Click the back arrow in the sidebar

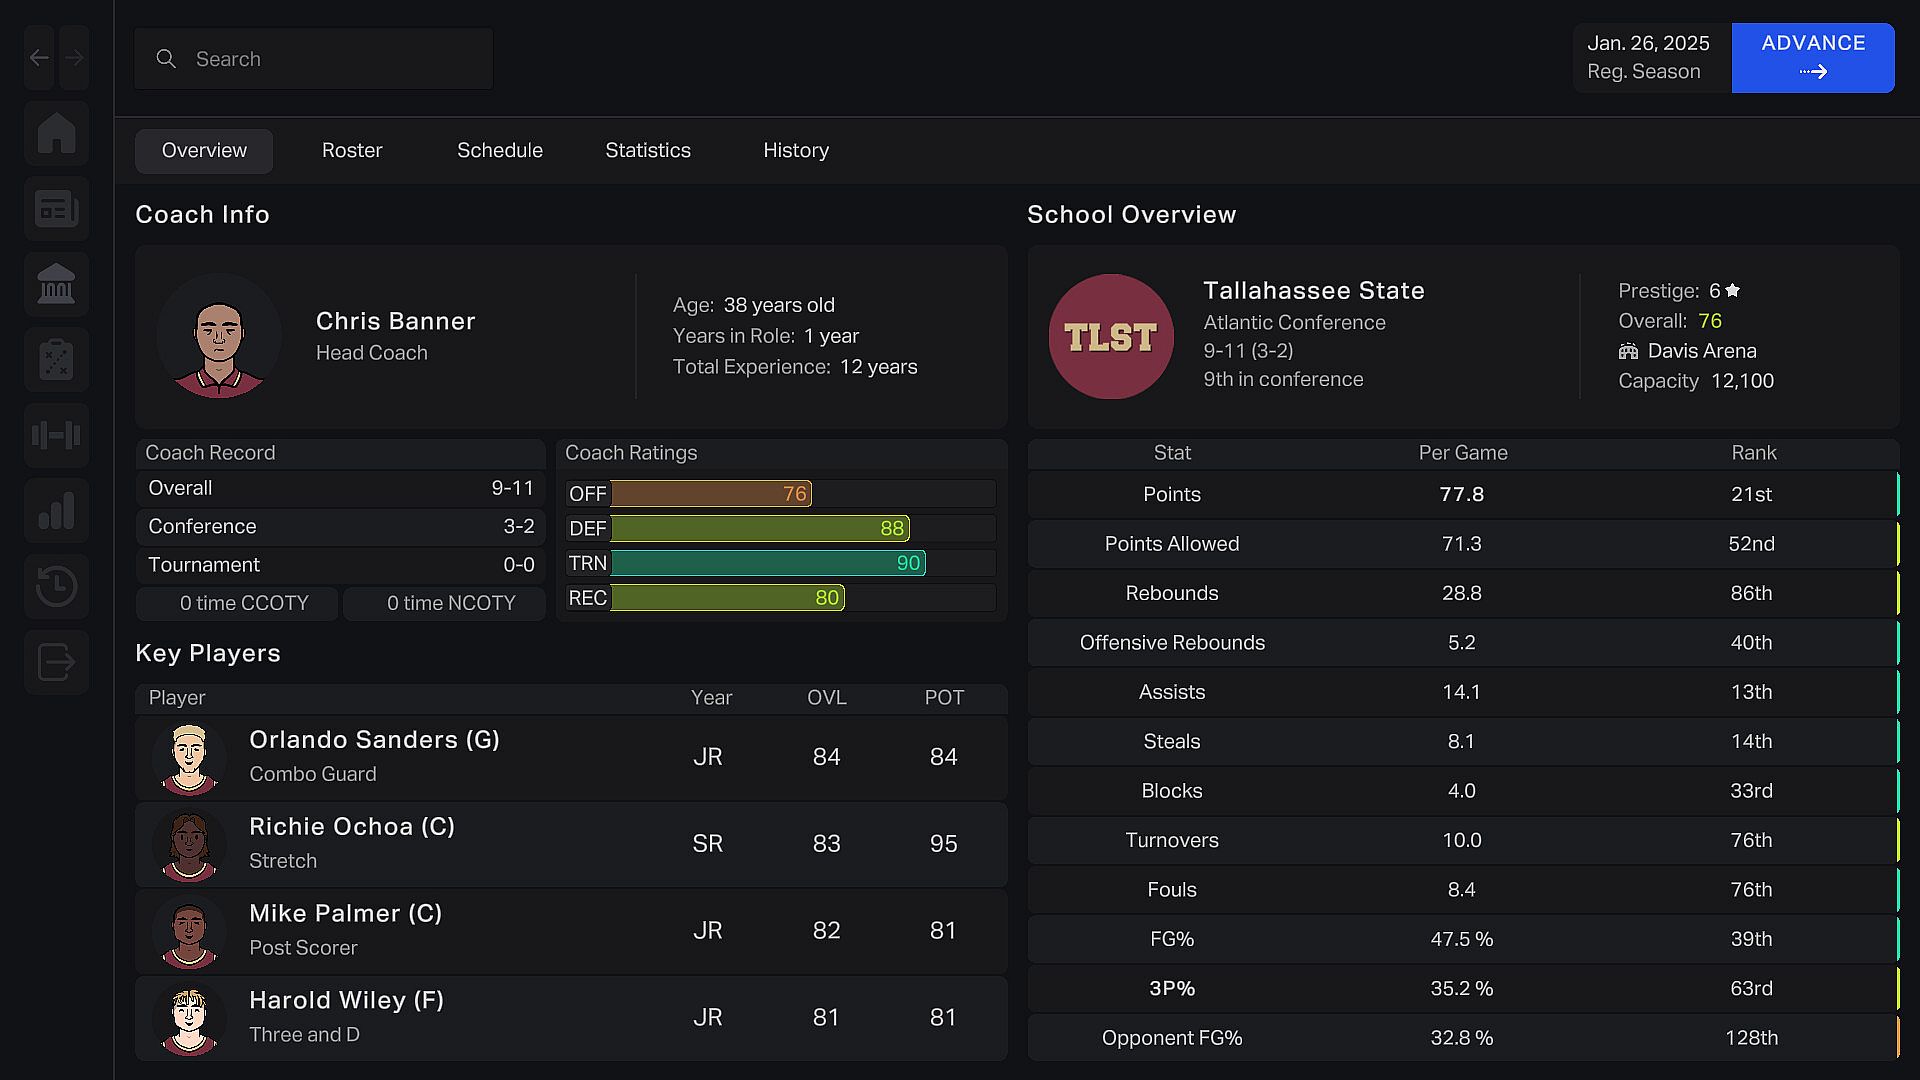[40, 58]
